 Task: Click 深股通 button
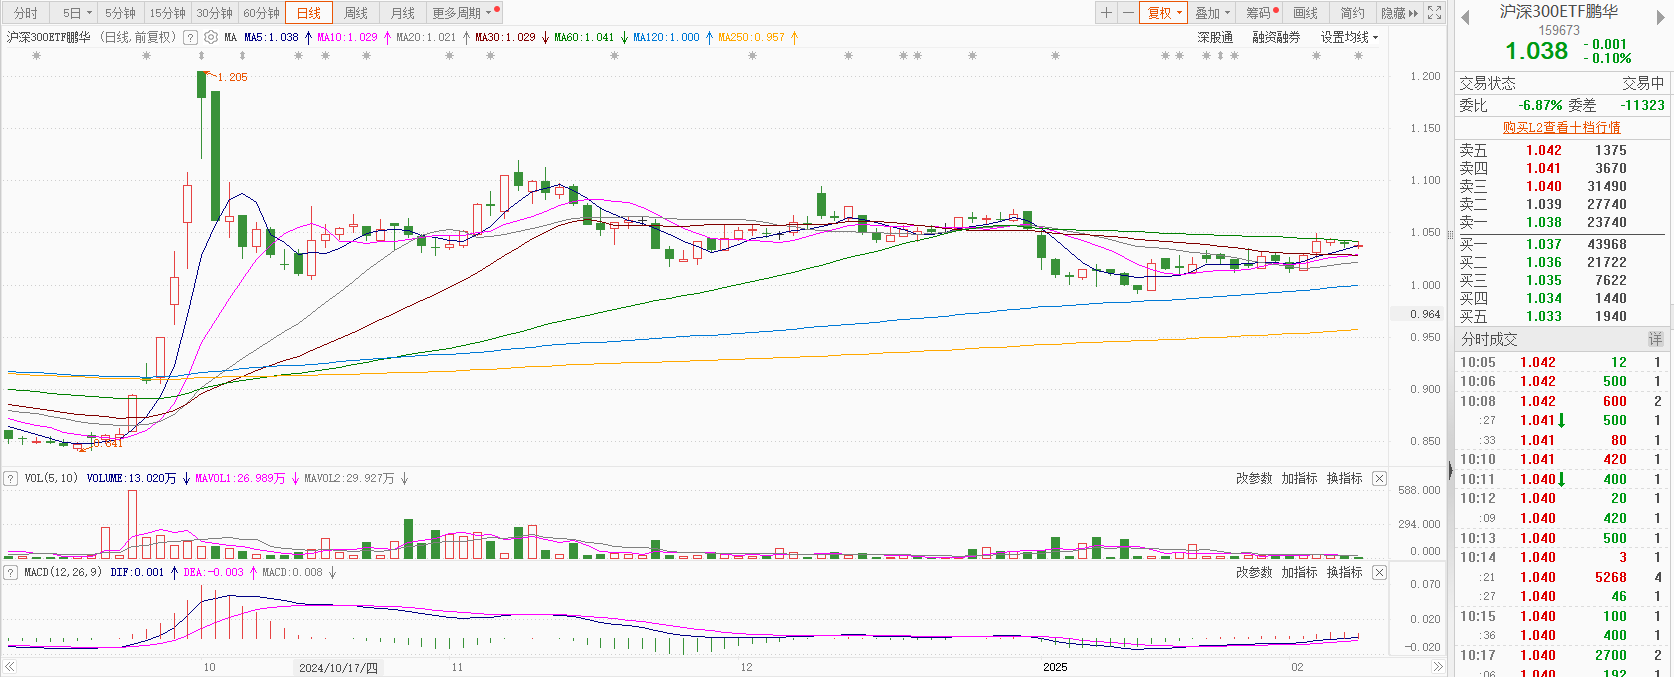click(1215, 37)
